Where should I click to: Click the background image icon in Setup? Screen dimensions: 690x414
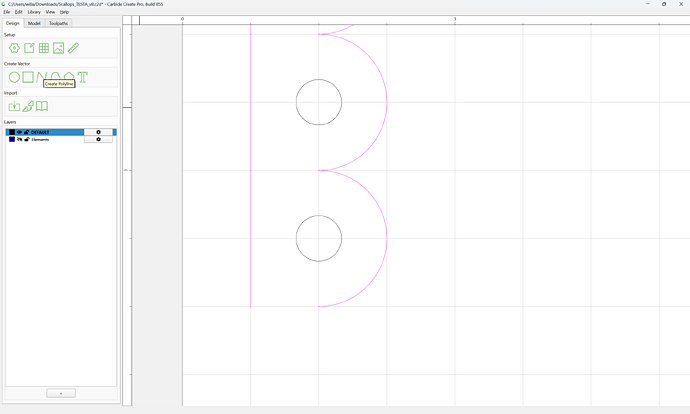click(59, 48)
